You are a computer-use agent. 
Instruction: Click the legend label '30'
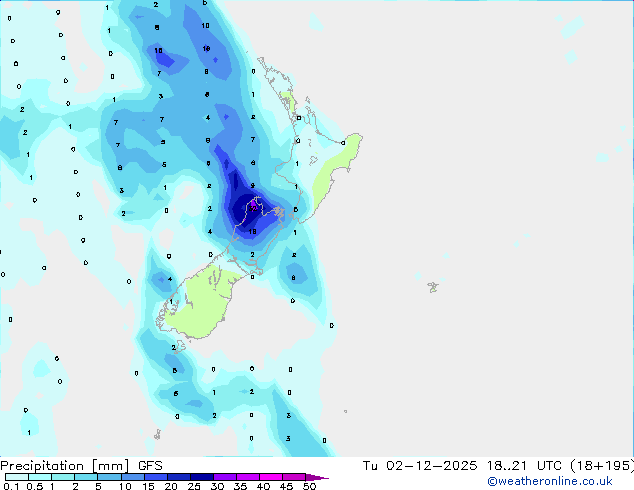(217, 486)
